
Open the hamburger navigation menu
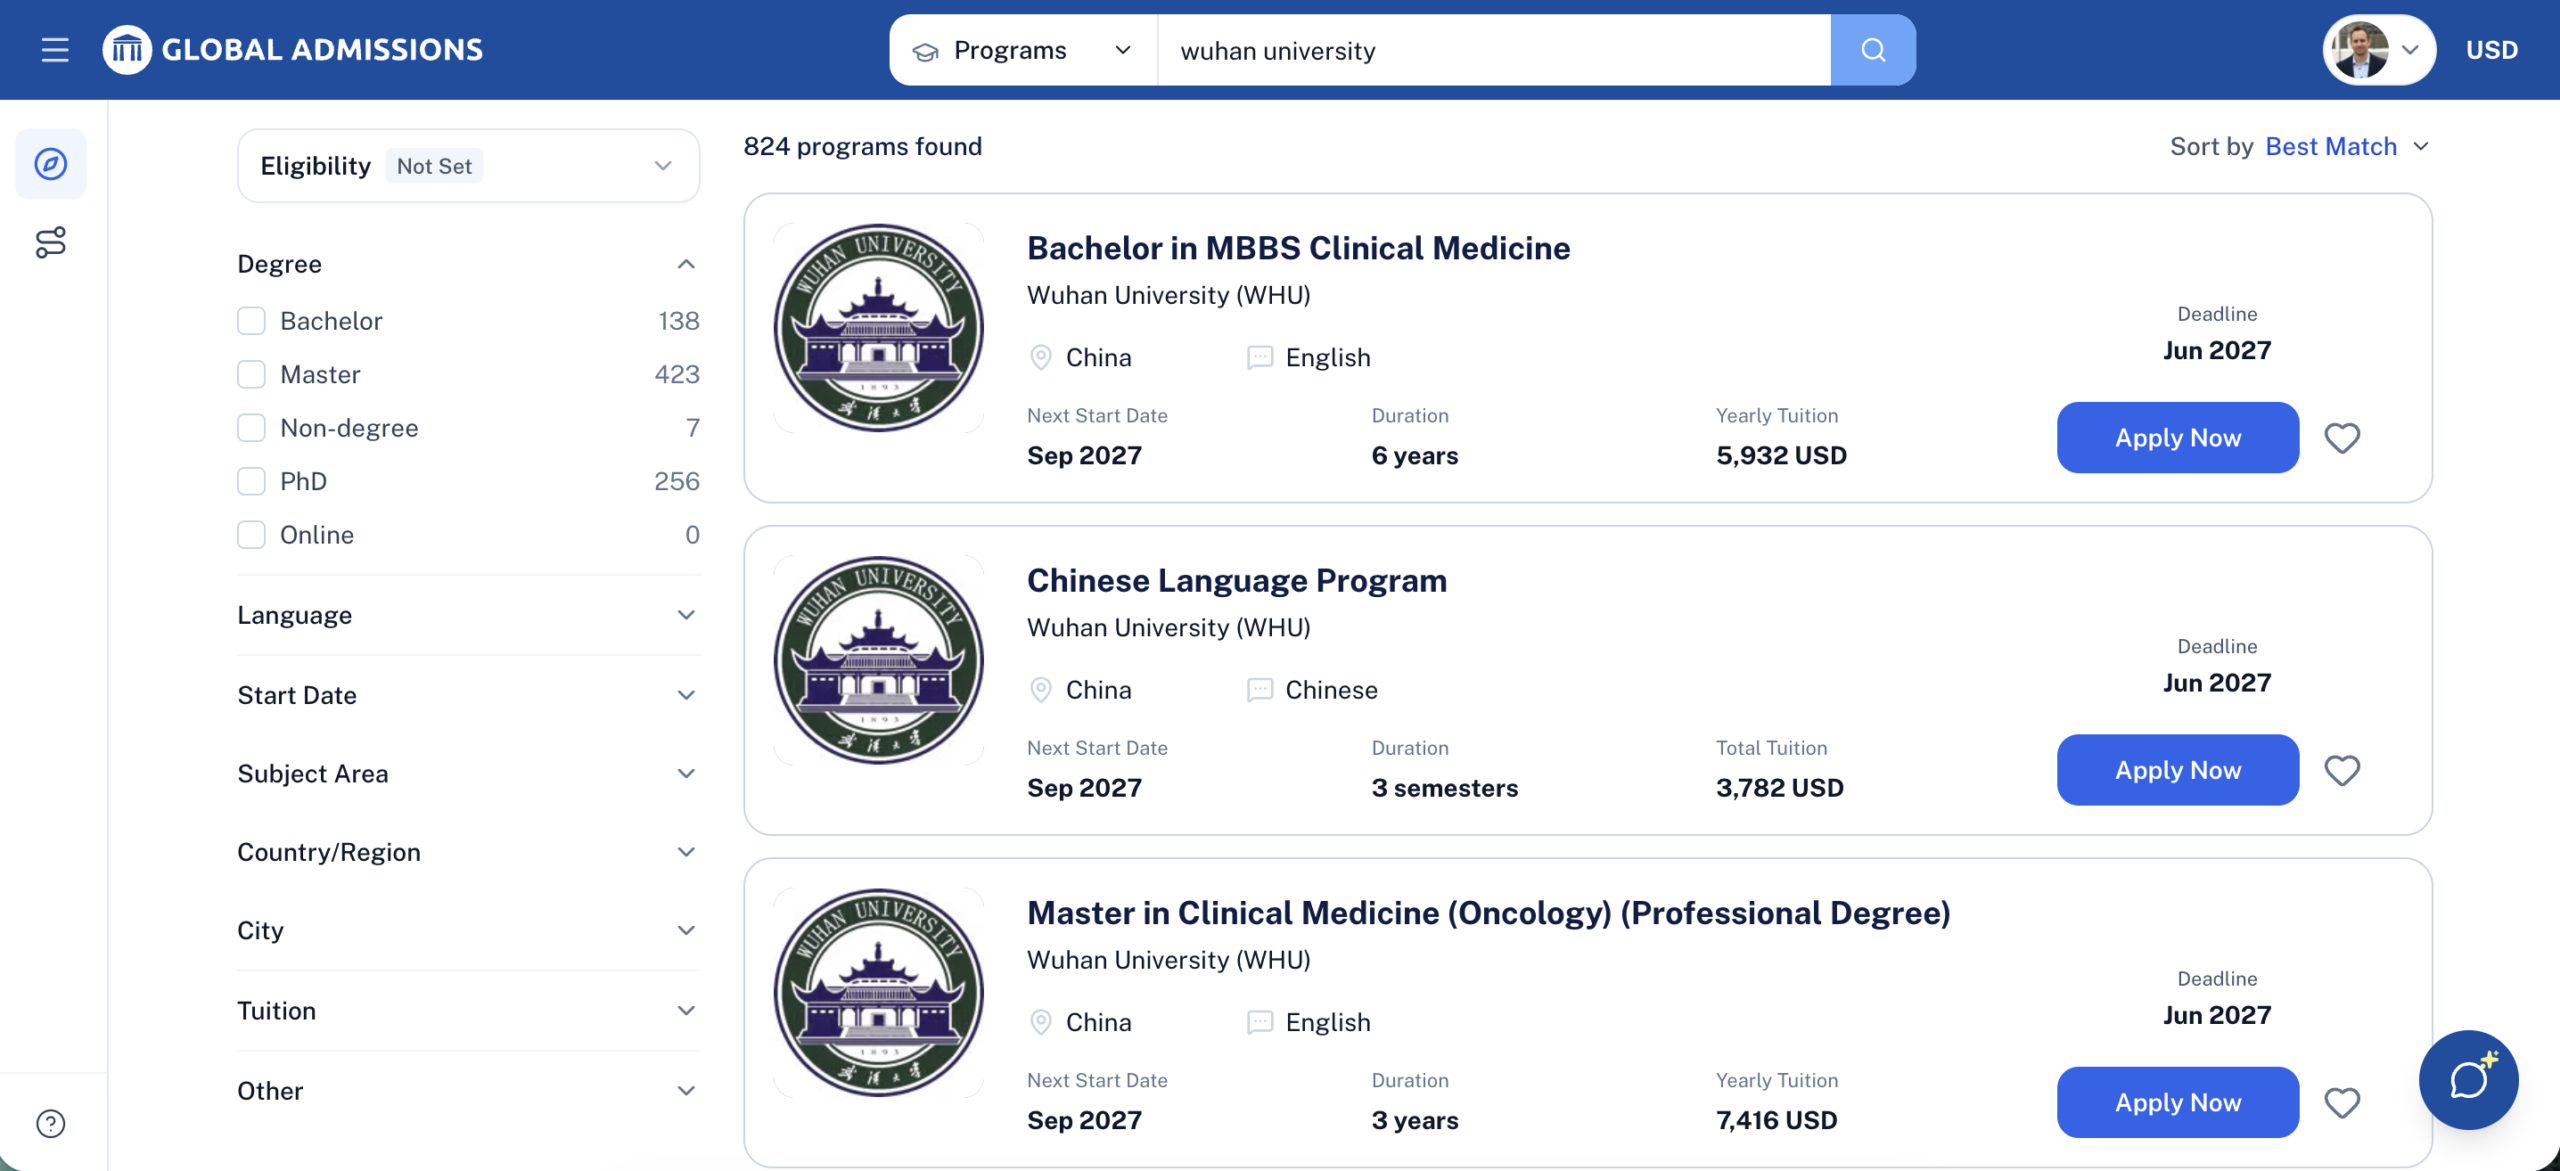click(55, 50)
